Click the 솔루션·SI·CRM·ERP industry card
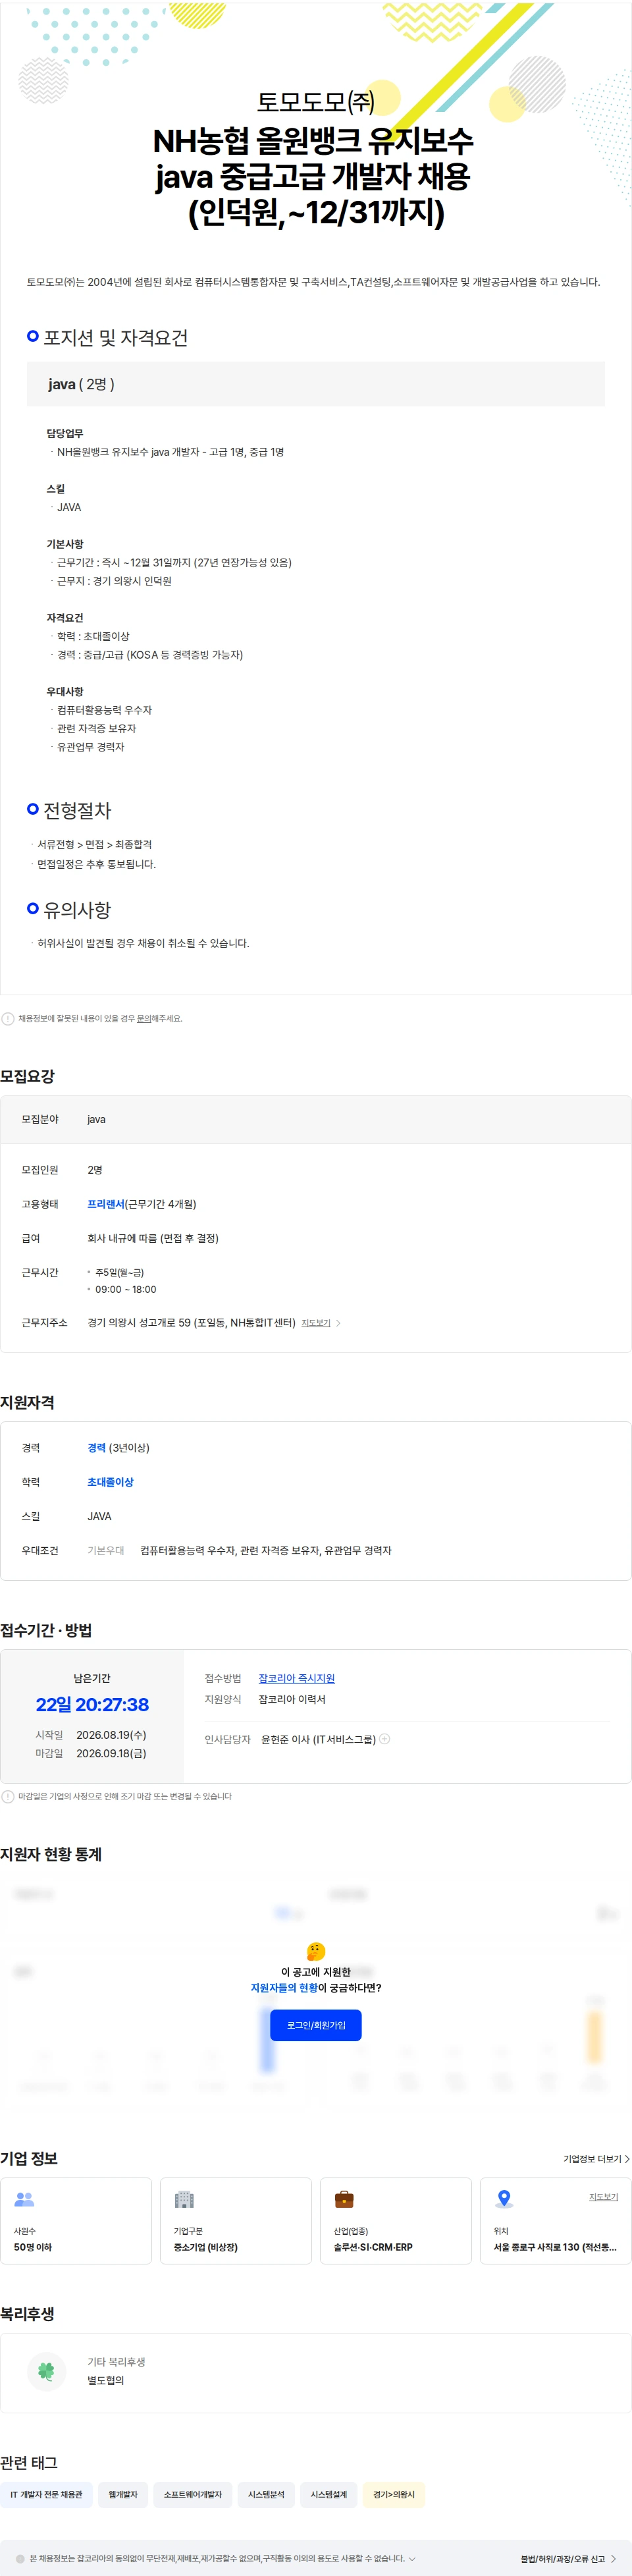632x2576 pixels. (396, 2221)
